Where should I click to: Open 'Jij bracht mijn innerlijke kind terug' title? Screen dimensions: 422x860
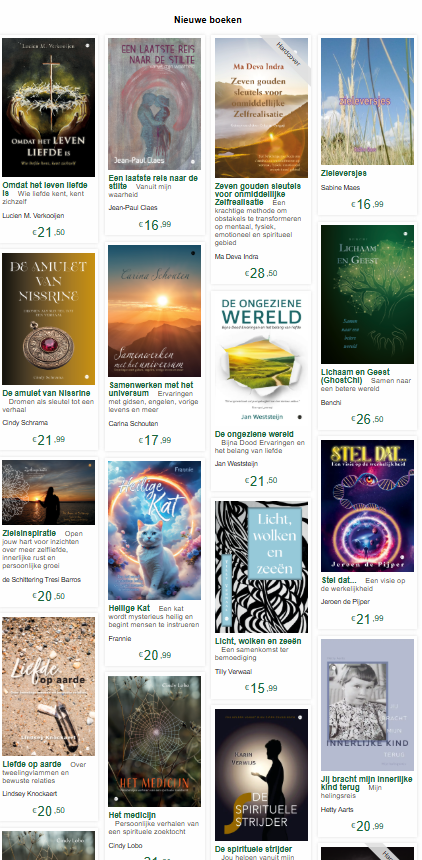pos(366,783)
